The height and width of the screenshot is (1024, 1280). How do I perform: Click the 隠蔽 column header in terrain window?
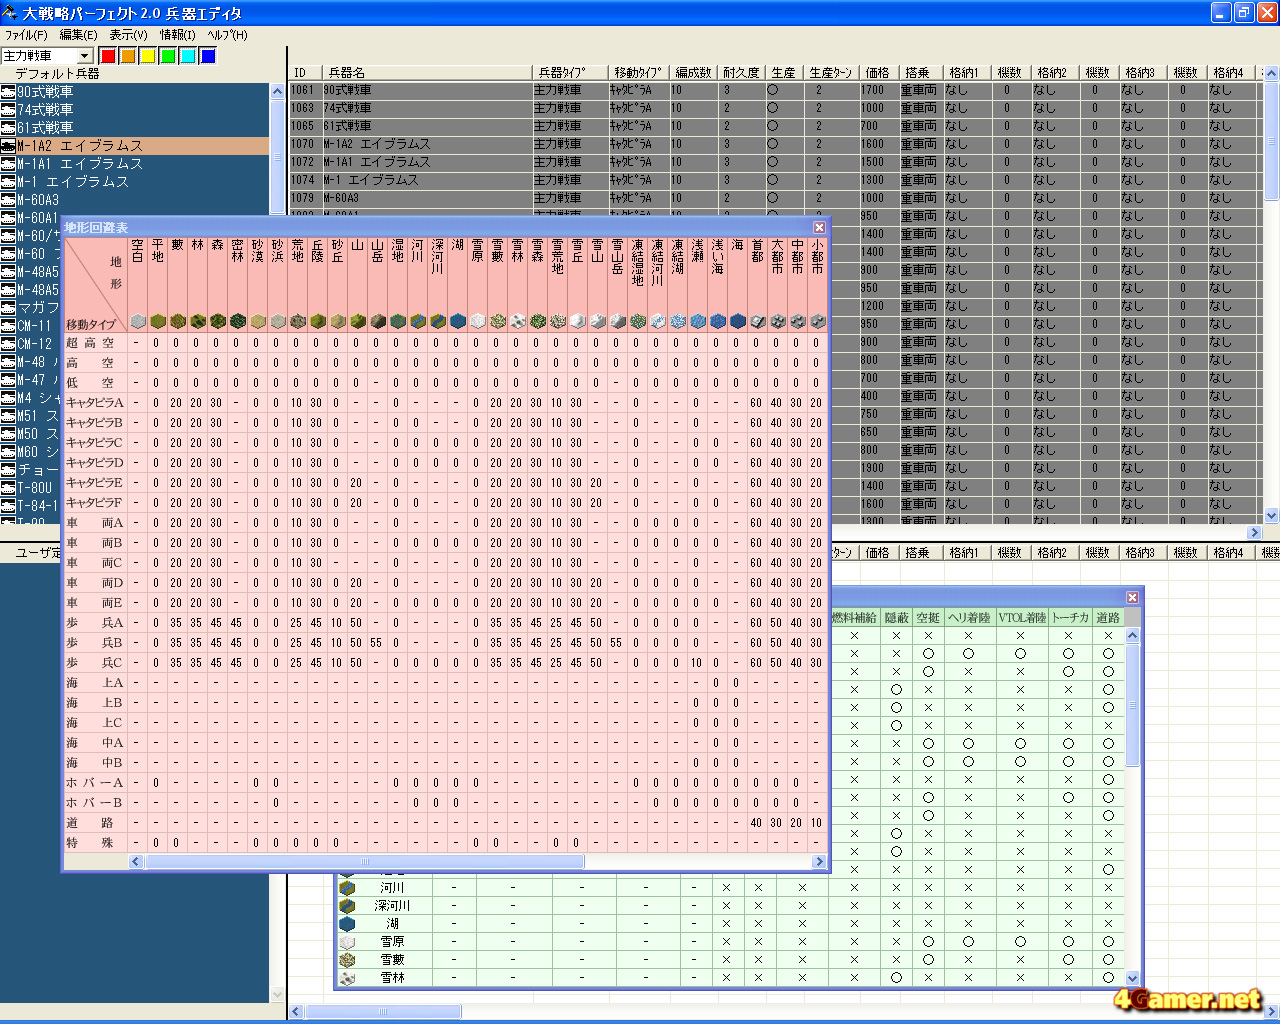(x=896, y=617)
